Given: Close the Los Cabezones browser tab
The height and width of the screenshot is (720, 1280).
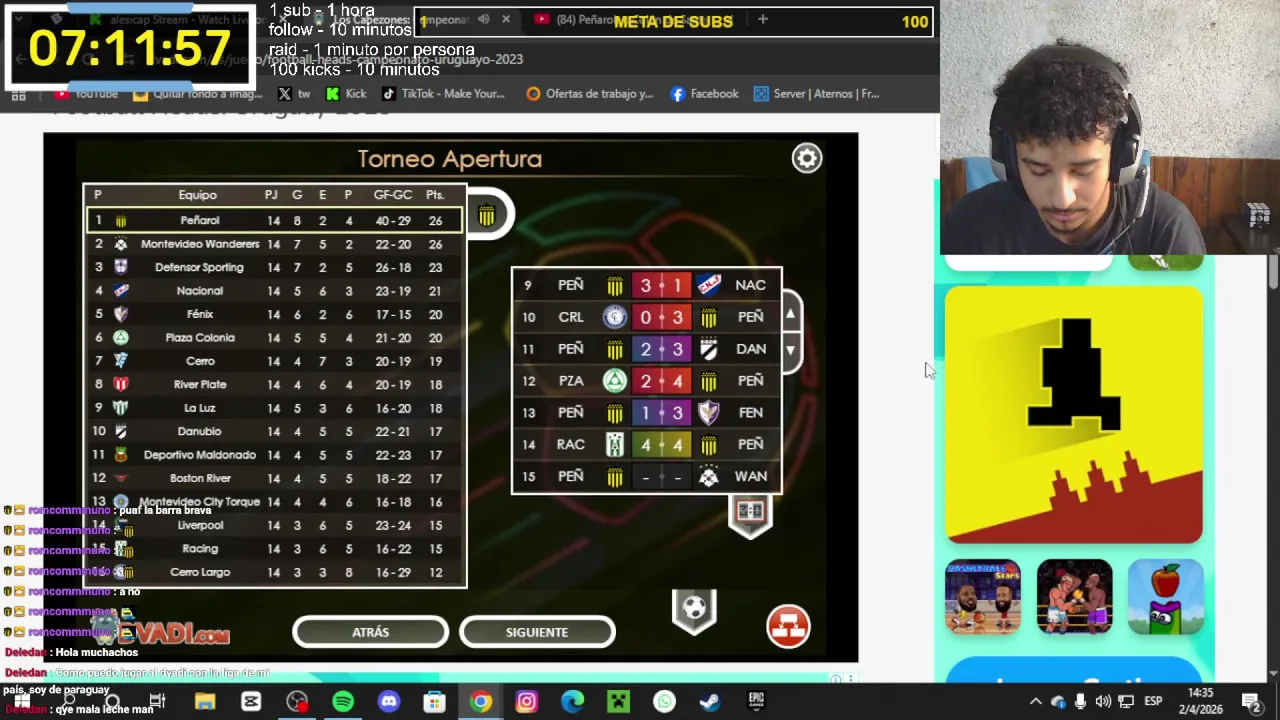Looking at the screenshot, I should coord(505,19).
